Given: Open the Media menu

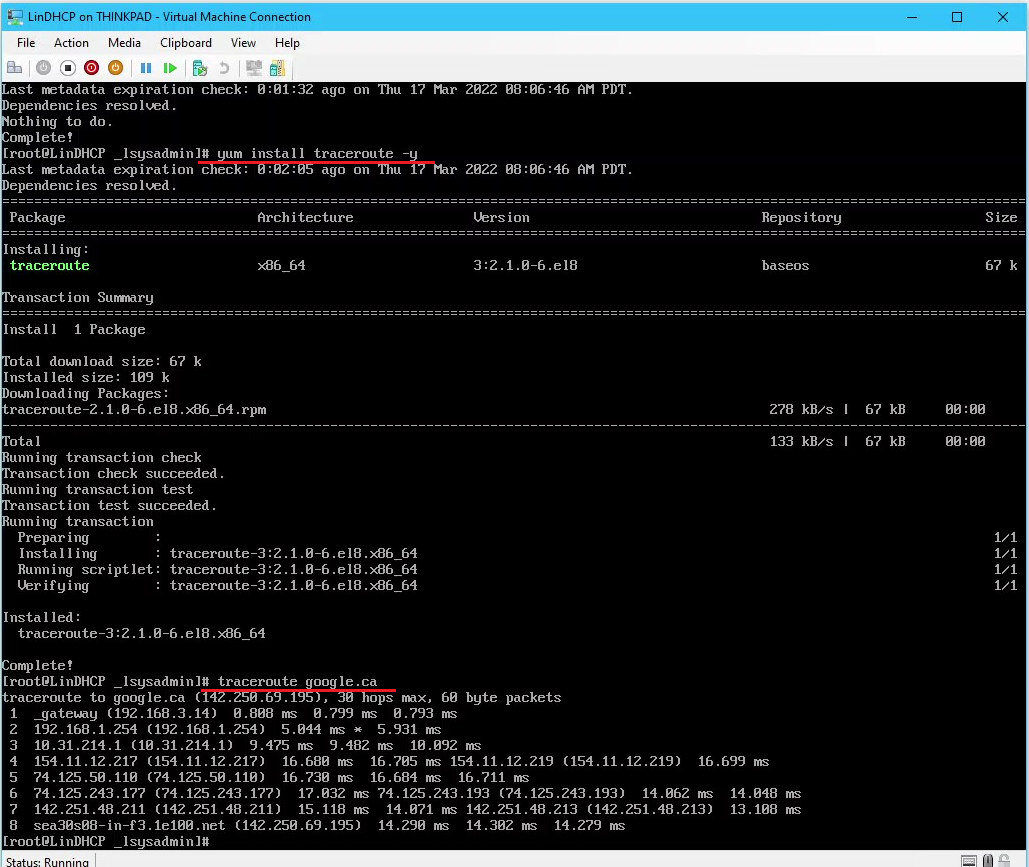Looking at the screenshot, I should pos(124,43).
